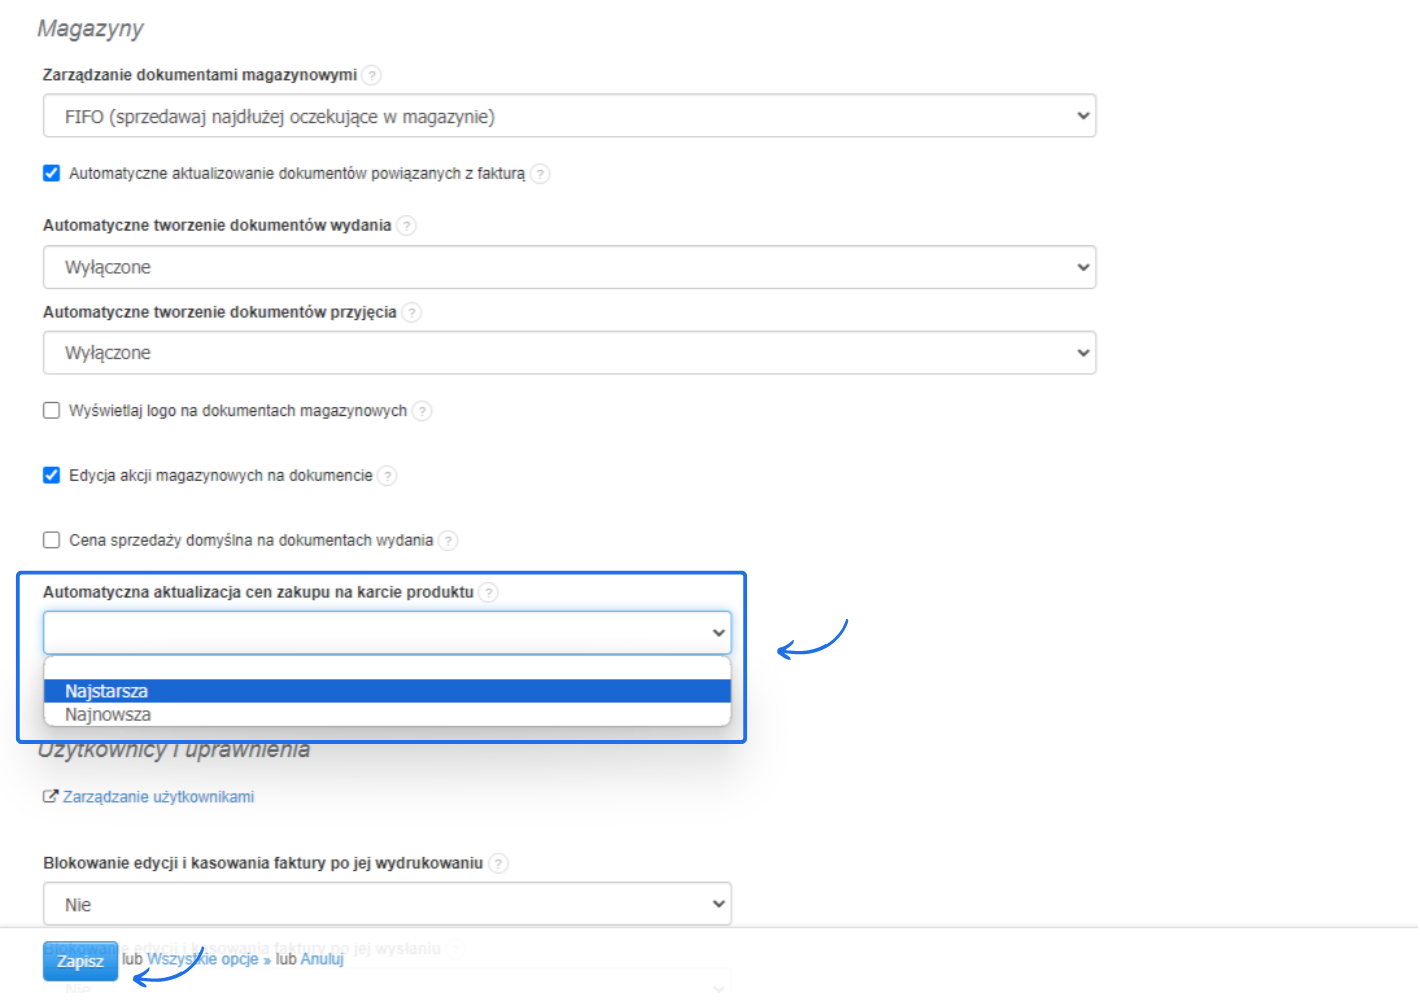Click help icon beside Blokowanie edycji po wydrukowaniu
Image resolution: width=1420 pixels, height=1000 pixels.
(498, 863)
